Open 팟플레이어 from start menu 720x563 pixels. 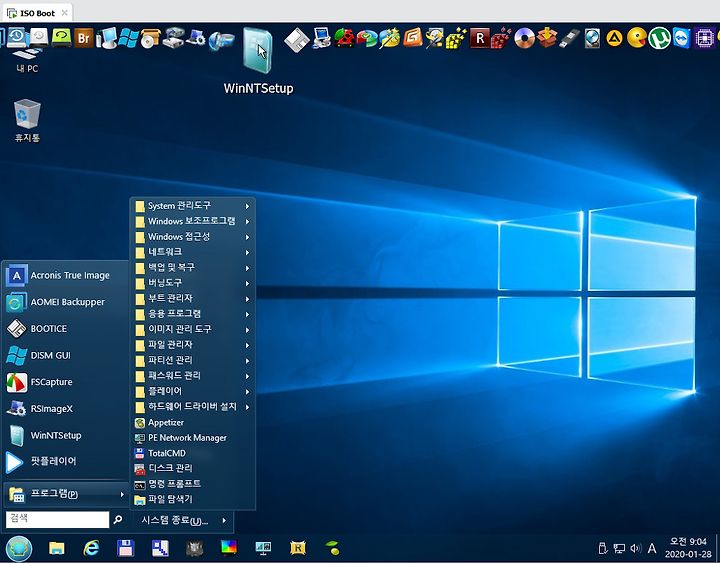[x=66, y=461]
